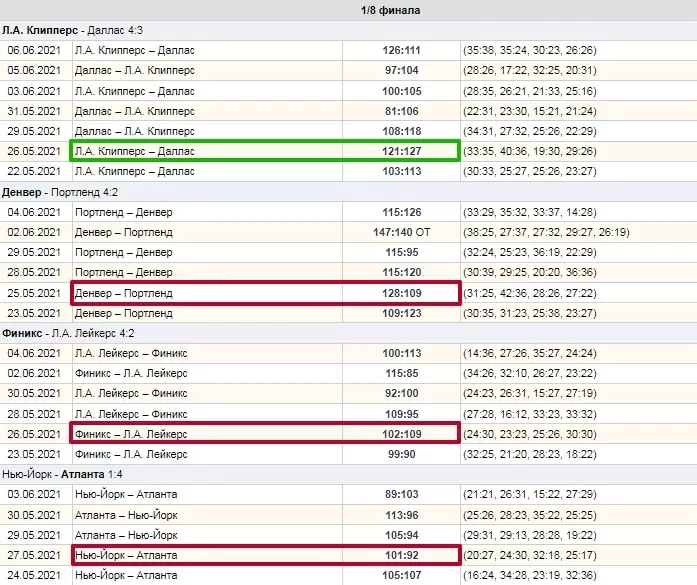This screenshot has width=697, height=585.
Task: Click the date 30.05.2021 in the Л.А. Лейкерс – Финикс row
Action: pos(34,393)
